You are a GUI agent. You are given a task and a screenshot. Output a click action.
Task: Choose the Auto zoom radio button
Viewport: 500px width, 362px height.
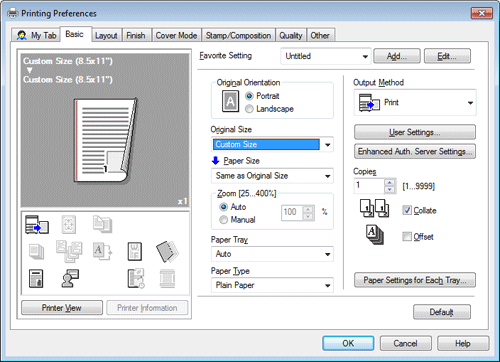(223, 207)
